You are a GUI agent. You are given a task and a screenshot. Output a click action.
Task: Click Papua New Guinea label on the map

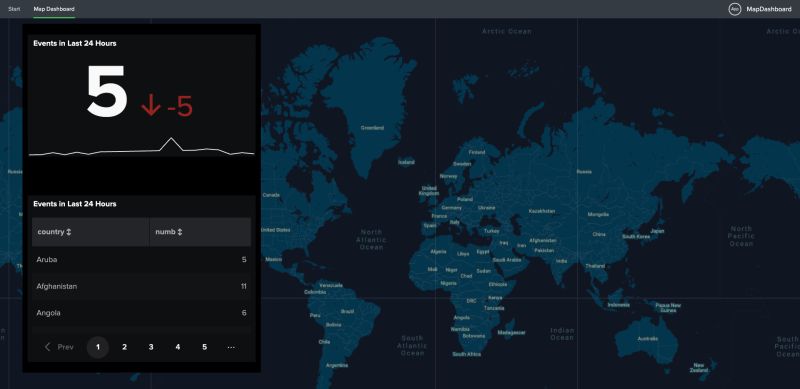(x=668, y=308)
